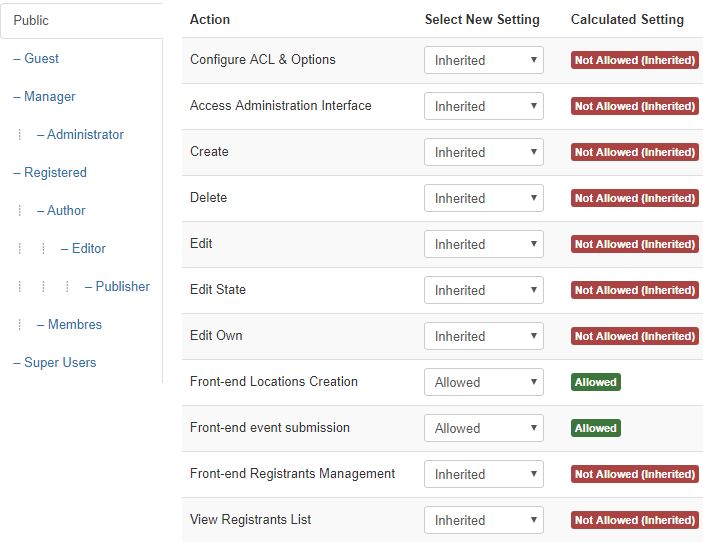703x542 pixels.
Task: Expand Edit Own permission dropdown
Action: click(484, 336)
